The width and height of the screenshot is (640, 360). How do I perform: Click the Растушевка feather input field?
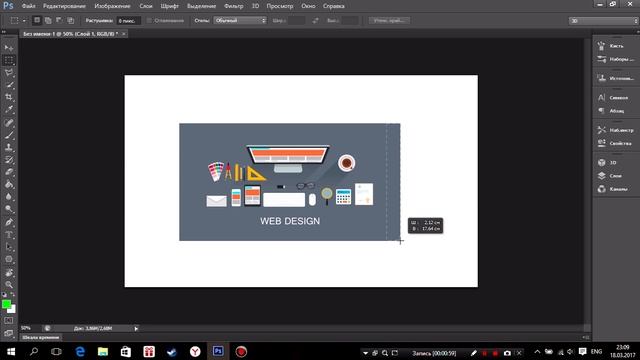click(129, 20)
